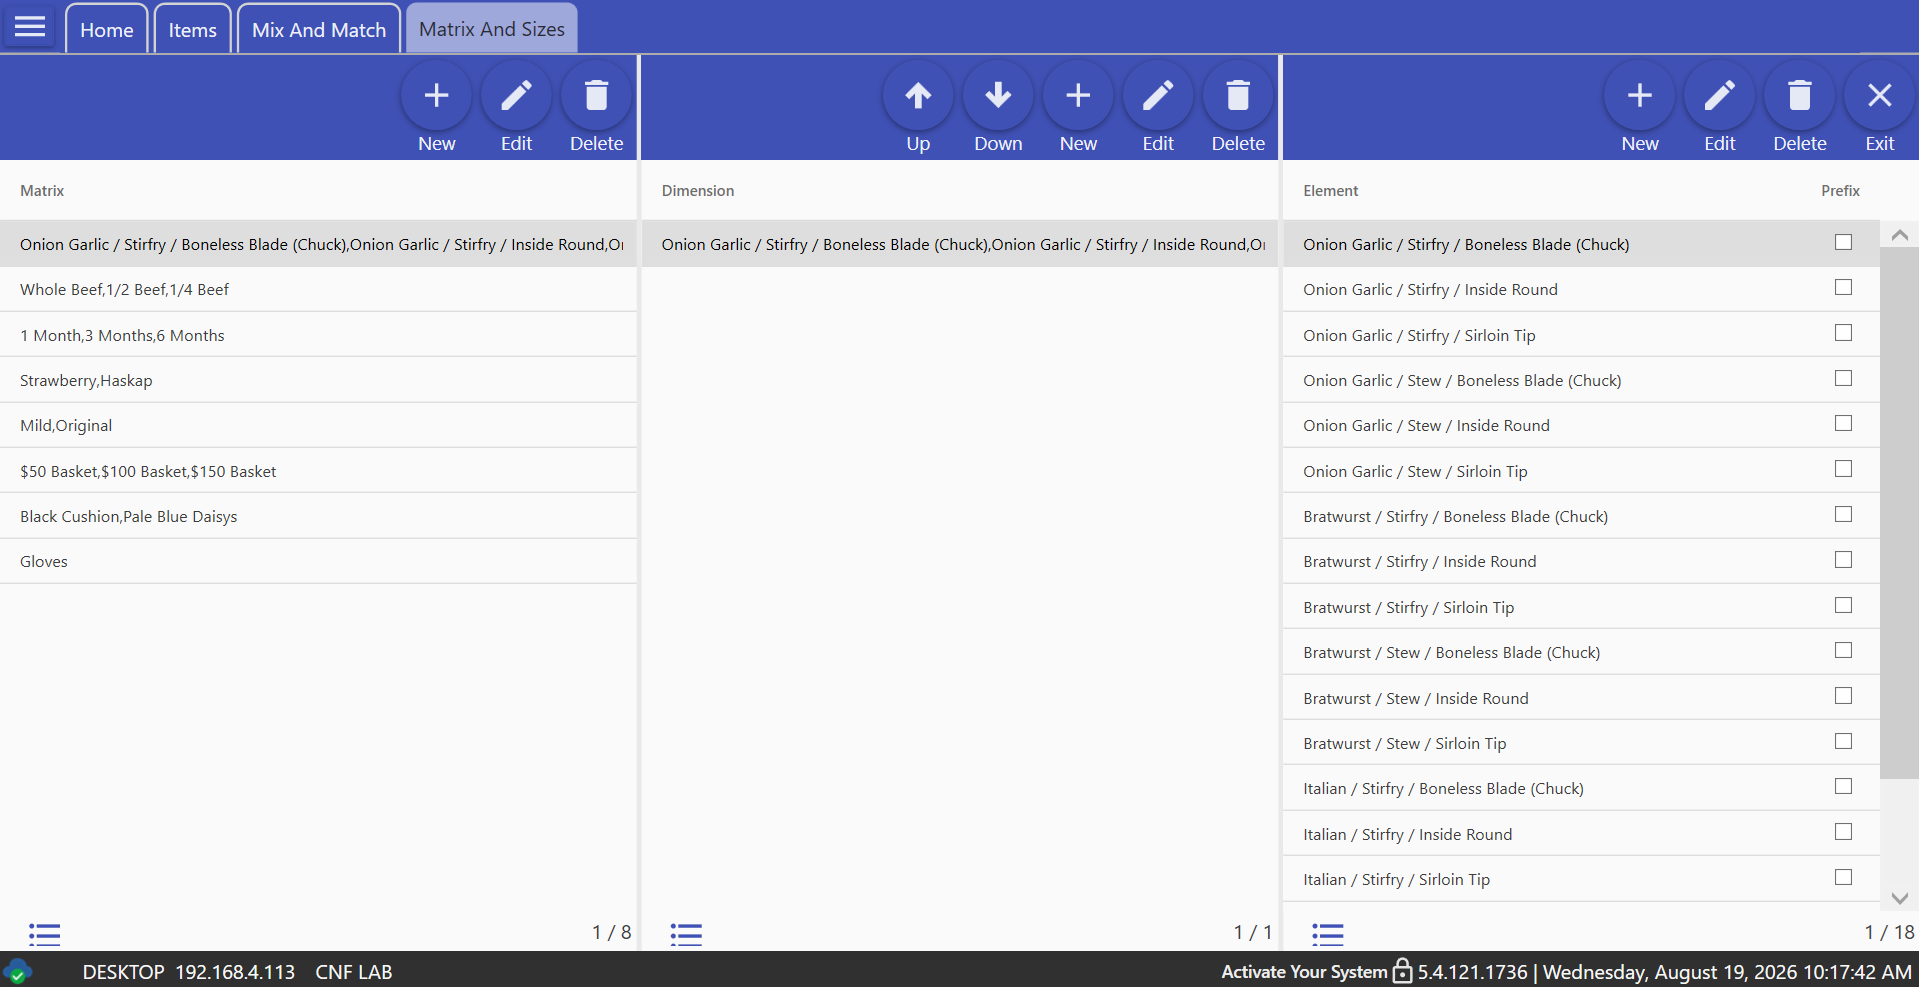1919x987 pixels.
Task: Check Prefix for Onion Garlic / Stew / Sirloin Tip
Action: coord(1843,469)
